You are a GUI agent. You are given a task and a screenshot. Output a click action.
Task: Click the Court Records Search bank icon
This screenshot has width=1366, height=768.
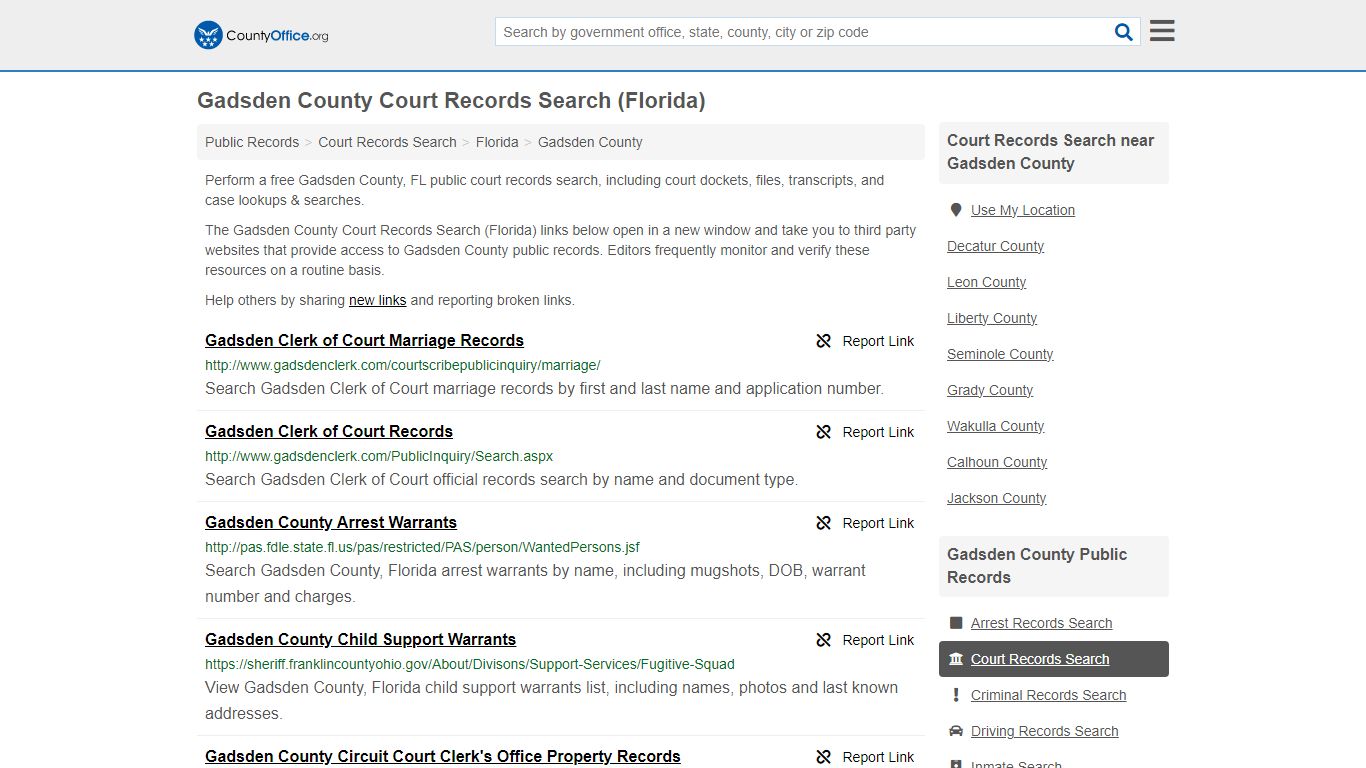(956, 658)
